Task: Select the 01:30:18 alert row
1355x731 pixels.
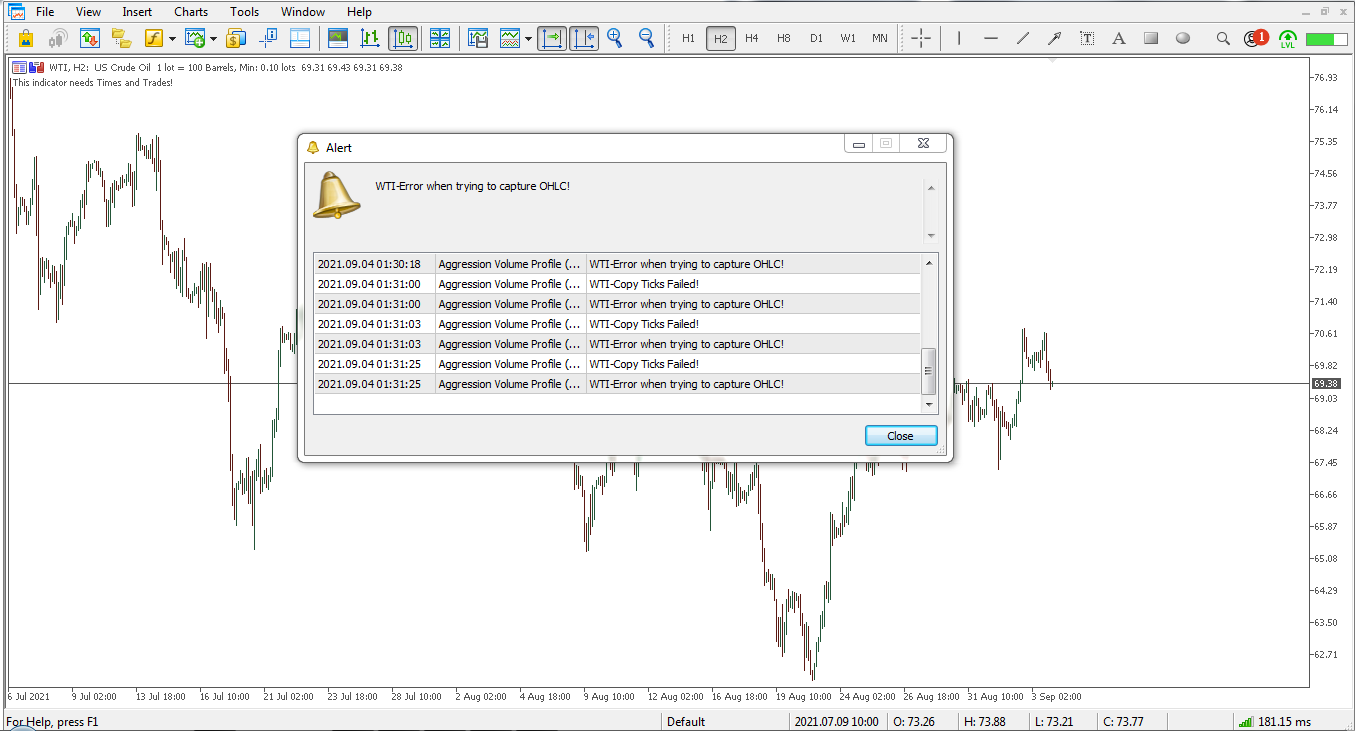Action: coord(617,264)
